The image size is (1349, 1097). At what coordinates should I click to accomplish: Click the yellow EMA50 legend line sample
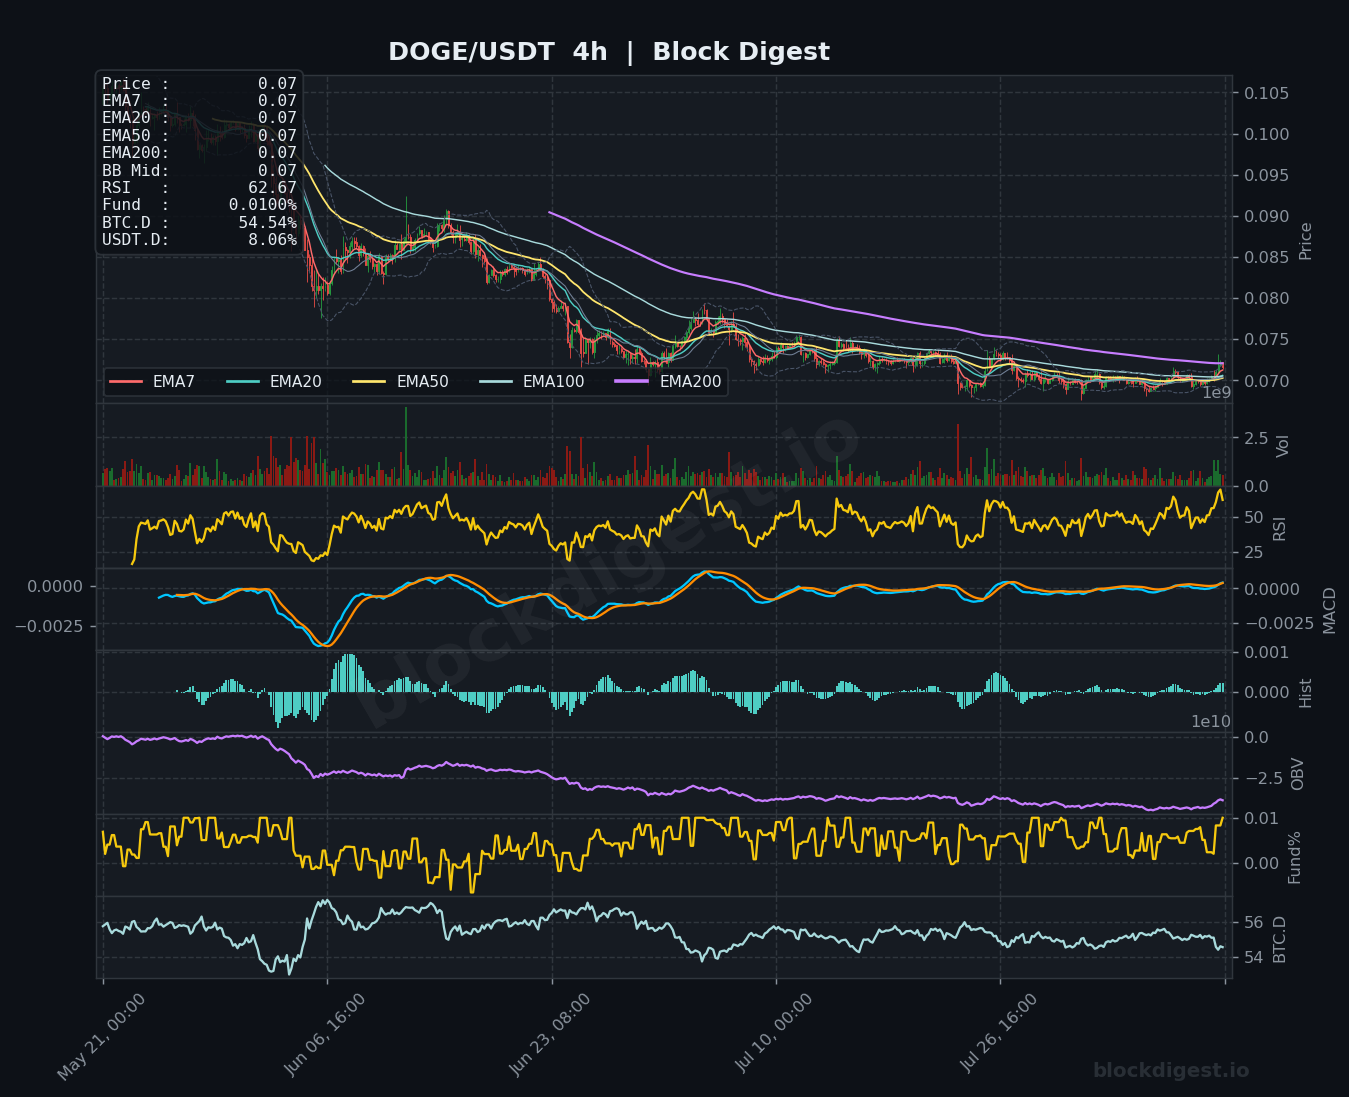tap(370, 382)
